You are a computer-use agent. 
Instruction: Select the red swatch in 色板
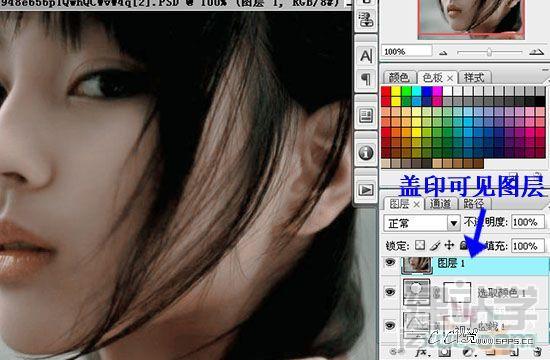tap(386, 91)
